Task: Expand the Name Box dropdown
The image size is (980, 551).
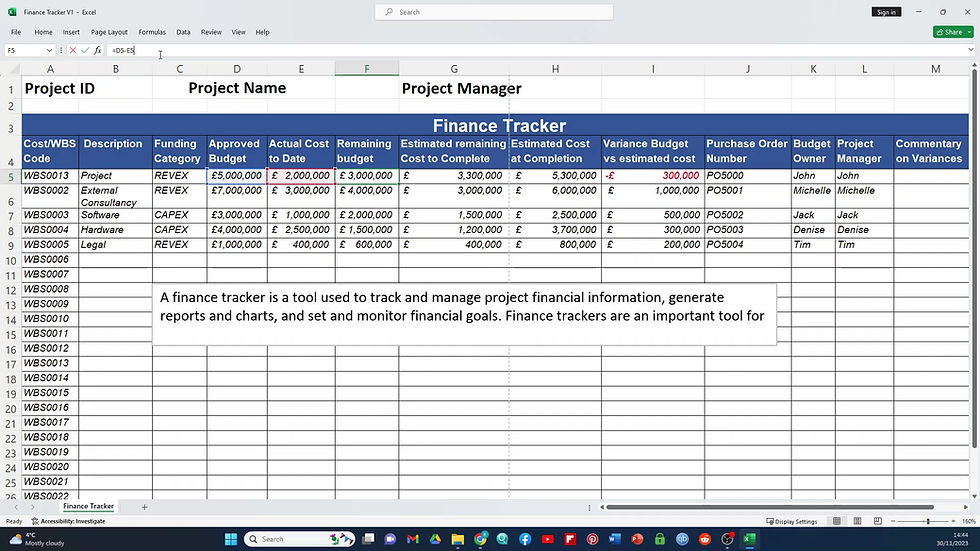Action: point(49,50)
